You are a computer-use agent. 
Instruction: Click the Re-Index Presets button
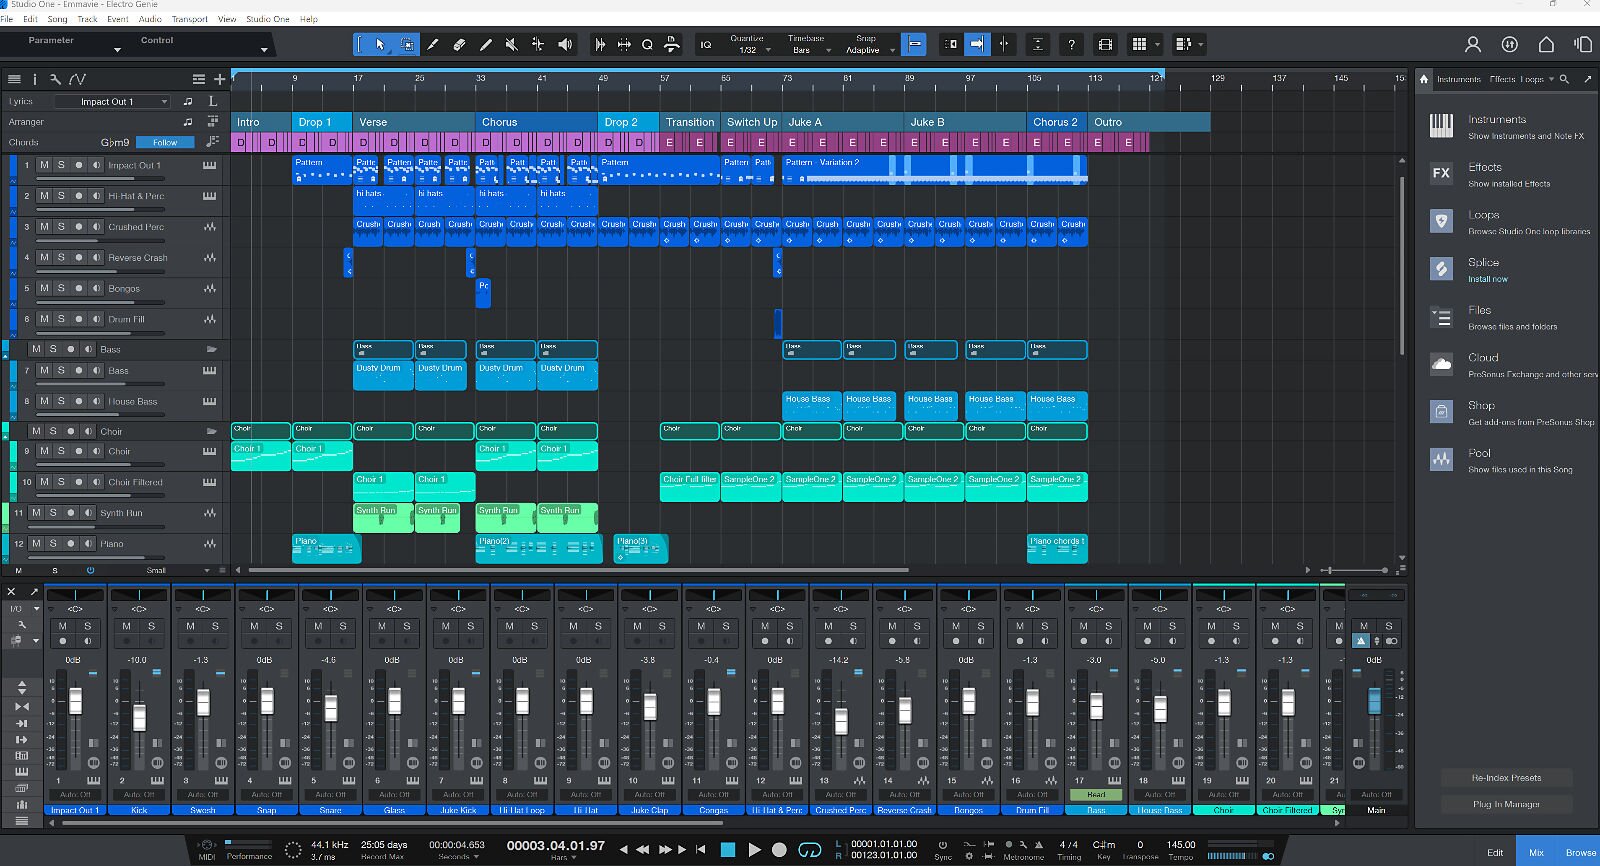[x=1506, y=778]
